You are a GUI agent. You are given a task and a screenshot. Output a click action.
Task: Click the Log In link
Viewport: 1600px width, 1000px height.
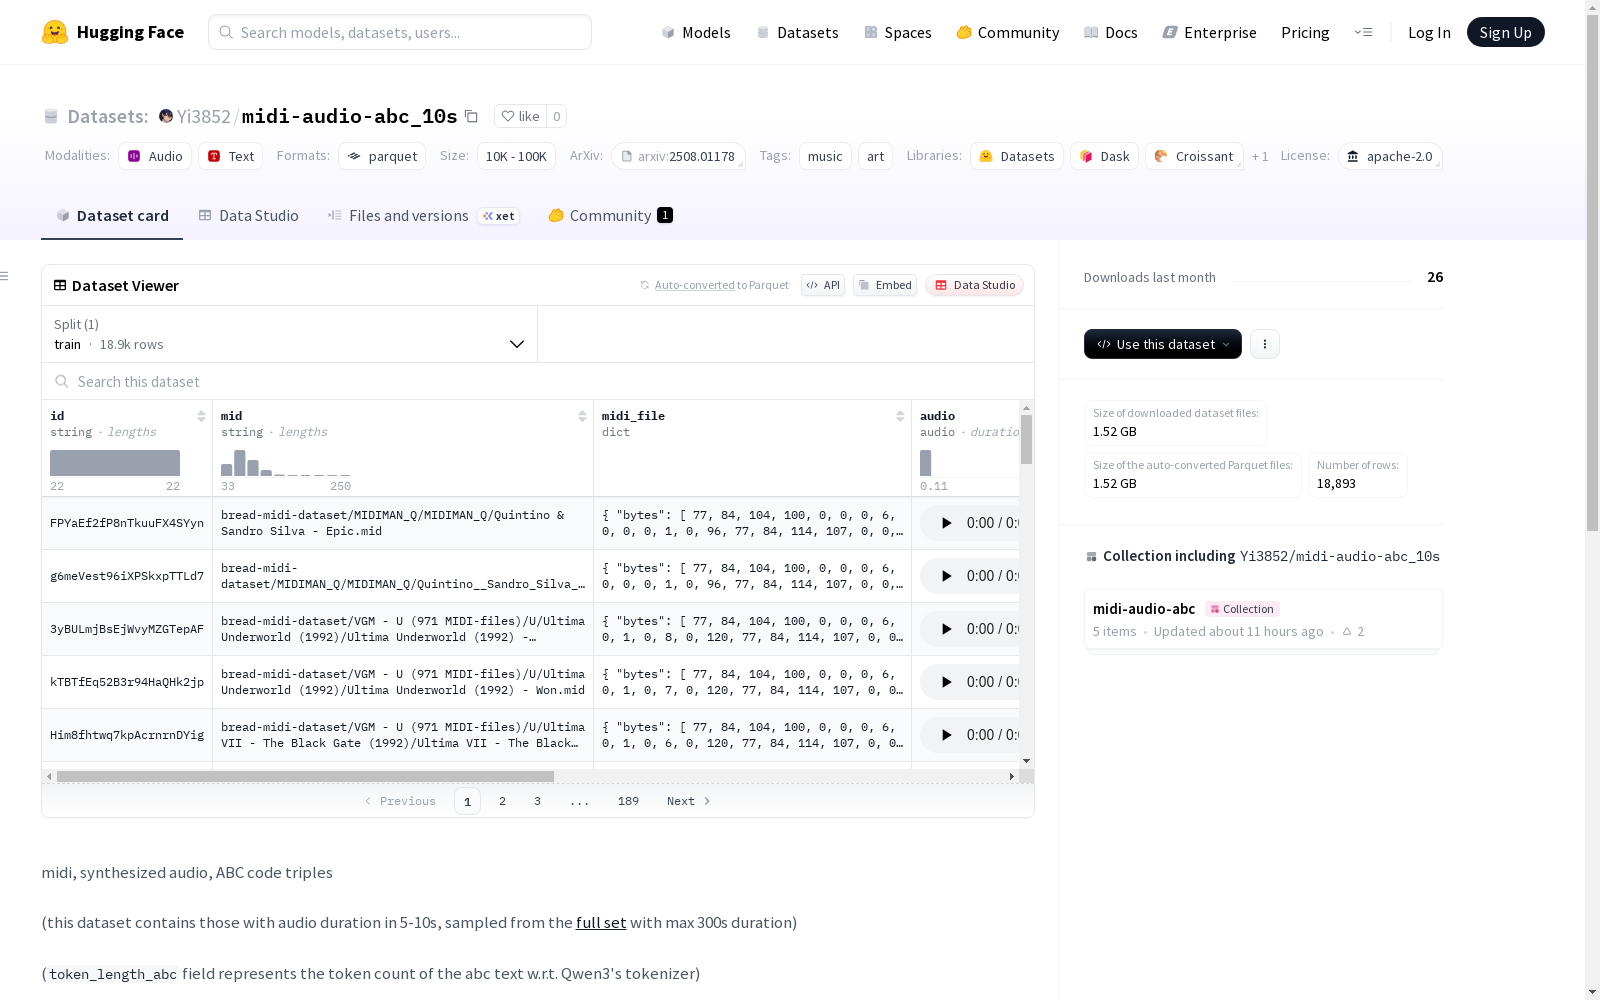(1429, 32)
